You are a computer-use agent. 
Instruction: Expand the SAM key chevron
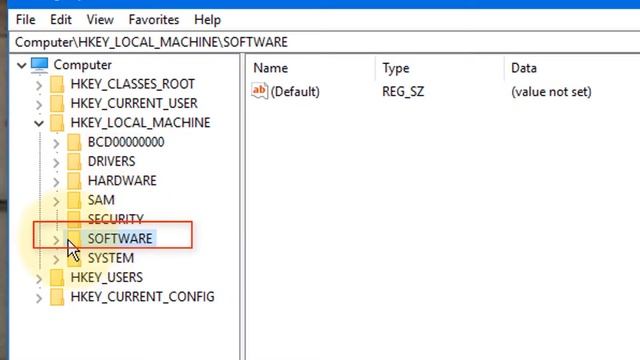(x=56, y=201)
